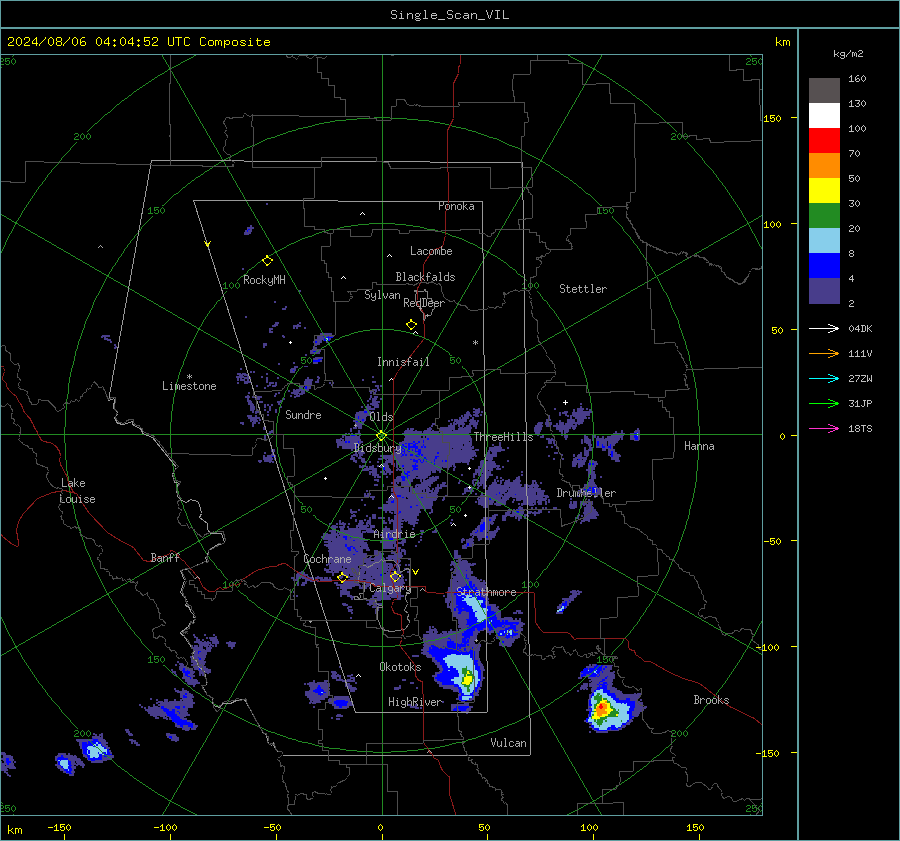900x841 pixels.
Task: Click the red 100 kg/m2 legend swatch
Action: click(824, 141)
